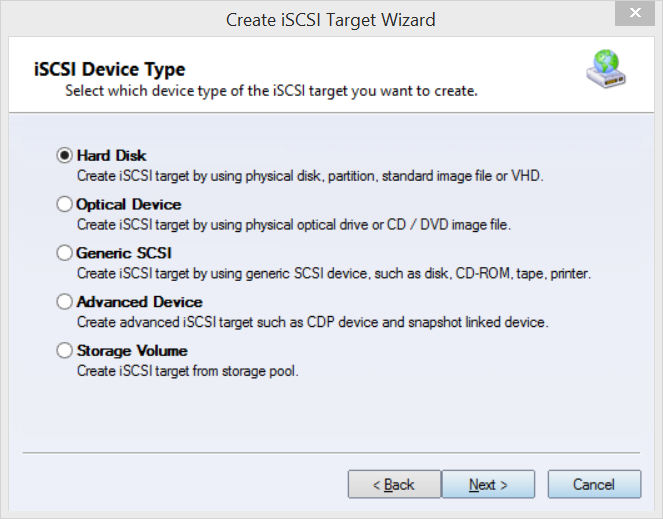663x519 pixels.
Task: Go back with the < Back button
Action: tap(394, 484)
